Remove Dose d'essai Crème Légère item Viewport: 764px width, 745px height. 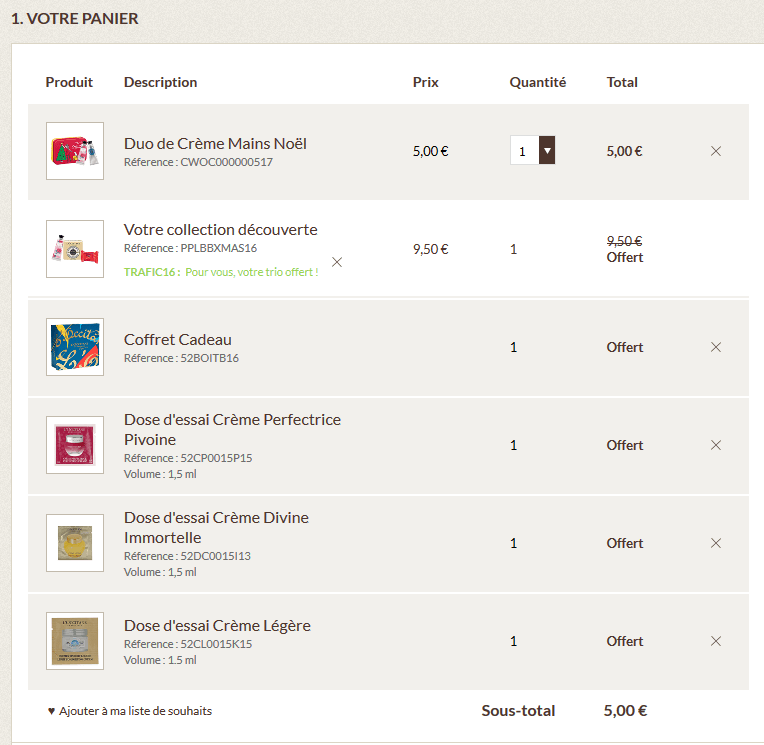point(716,641)
